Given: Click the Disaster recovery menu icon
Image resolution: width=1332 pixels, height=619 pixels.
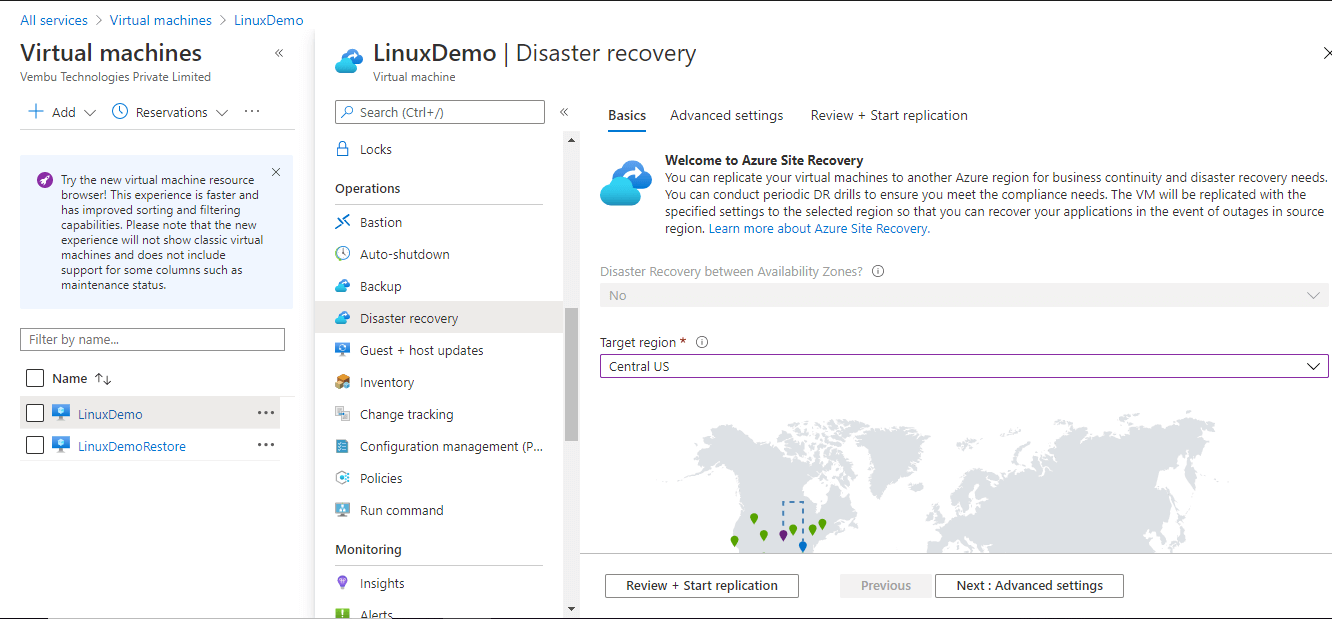Looking at the screenshot, I should pos(342,318).
